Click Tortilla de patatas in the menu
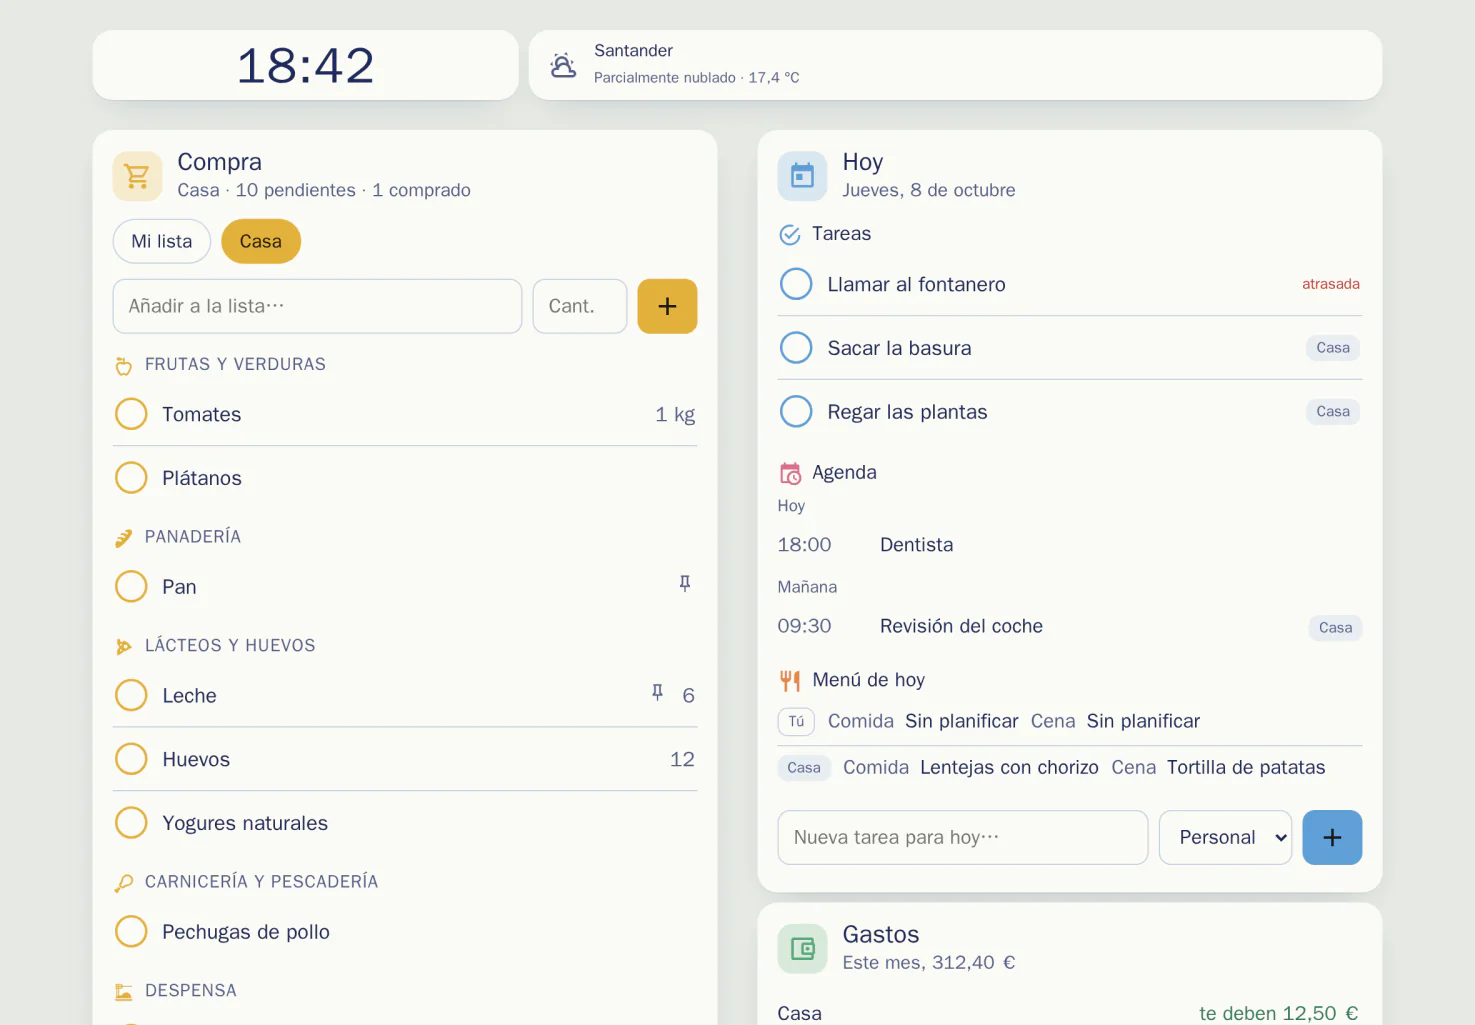This screenshot has width=1475, height=1025. click(1246, 767)
